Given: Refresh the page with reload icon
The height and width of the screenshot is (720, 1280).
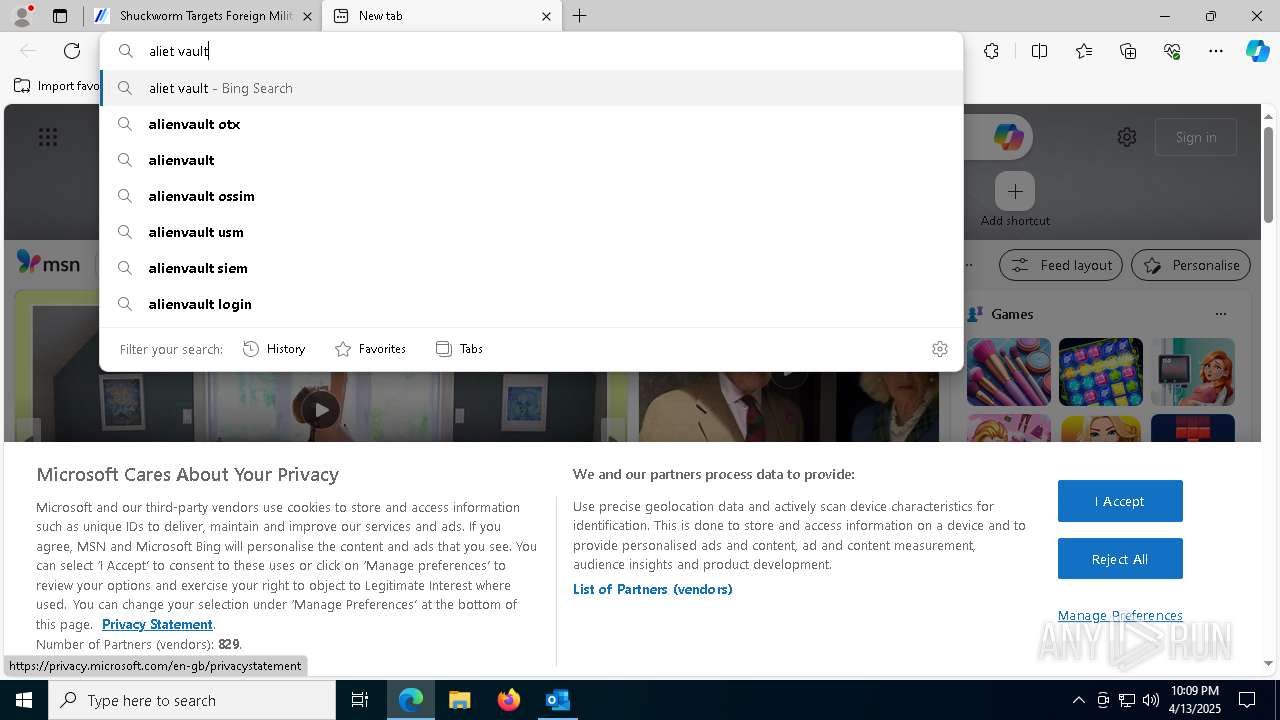Looking at the screenshot, I should [x=72, y=51].
